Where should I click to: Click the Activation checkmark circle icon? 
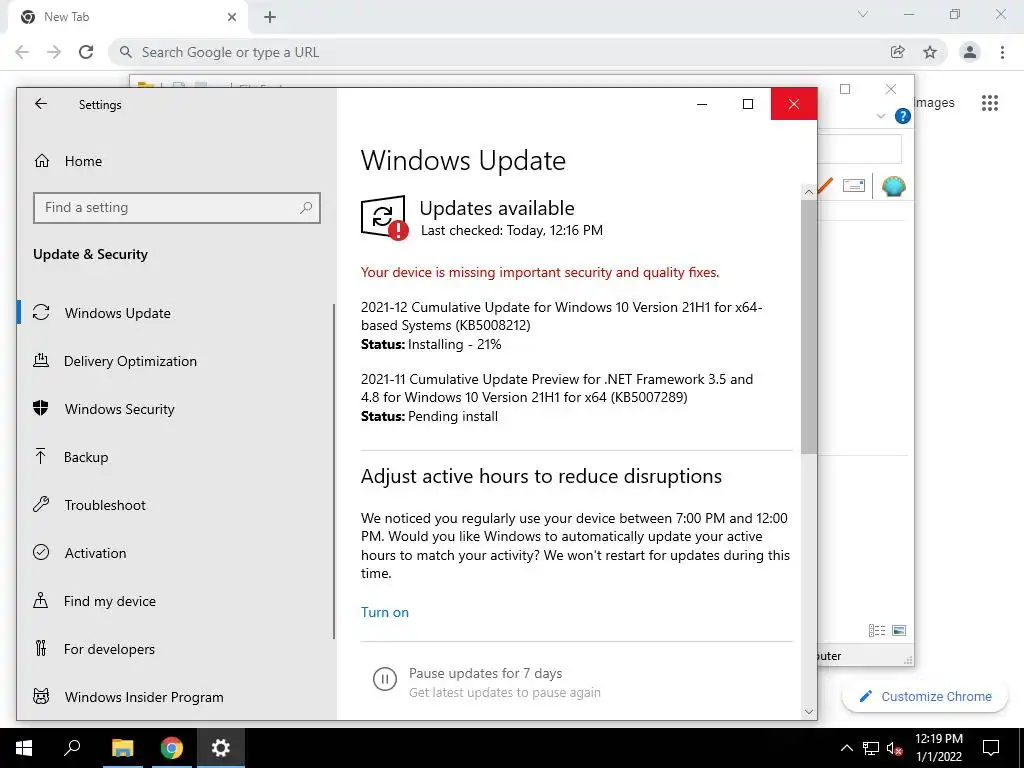[x=41, y=552]
